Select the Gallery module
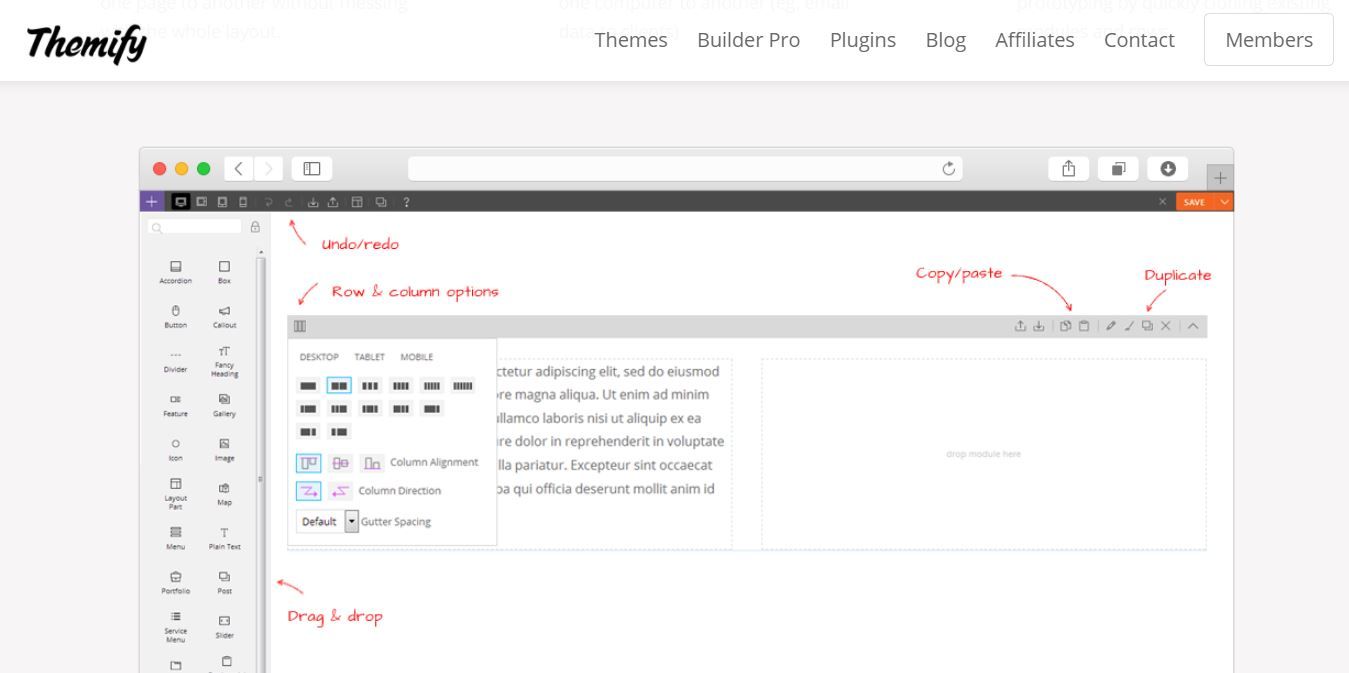Viewport: 1349px width, 673px height. (224, 405)
